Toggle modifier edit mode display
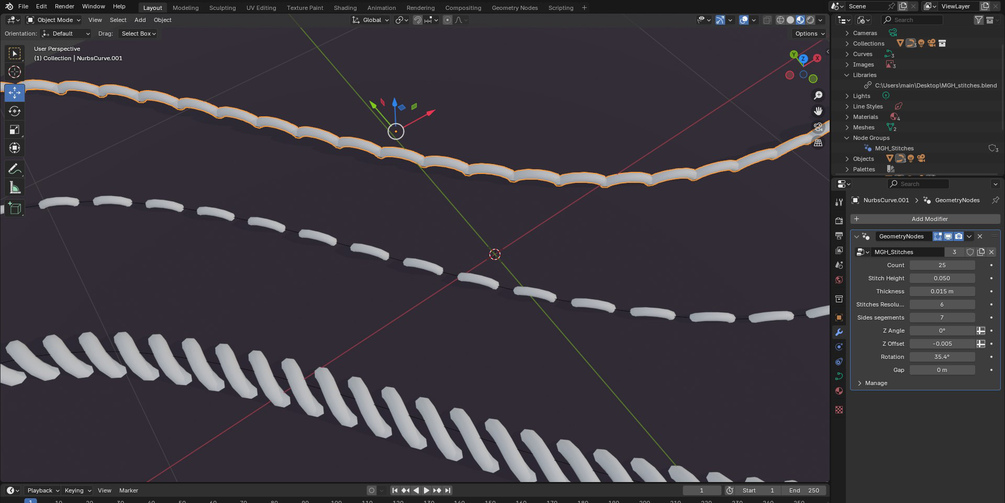1005x503 pixels. [x=938, y=236]
